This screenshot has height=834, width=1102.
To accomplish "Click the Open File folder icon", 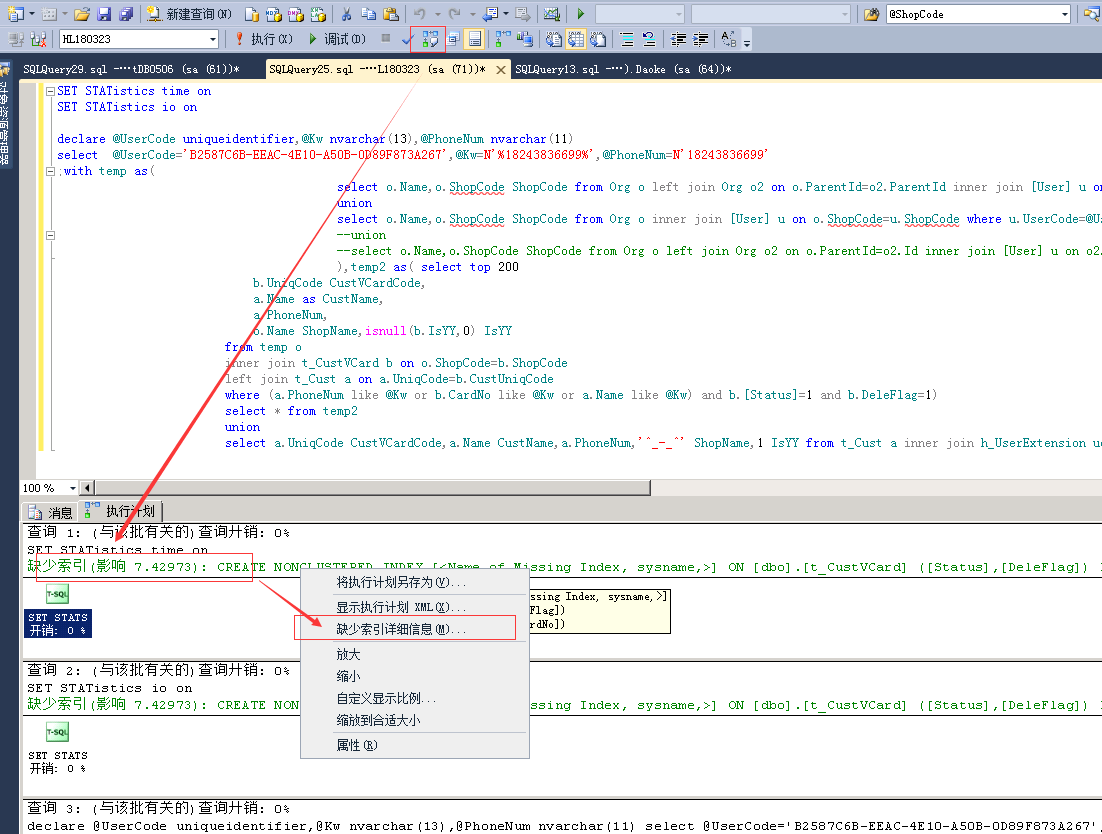I will point(82,14).
